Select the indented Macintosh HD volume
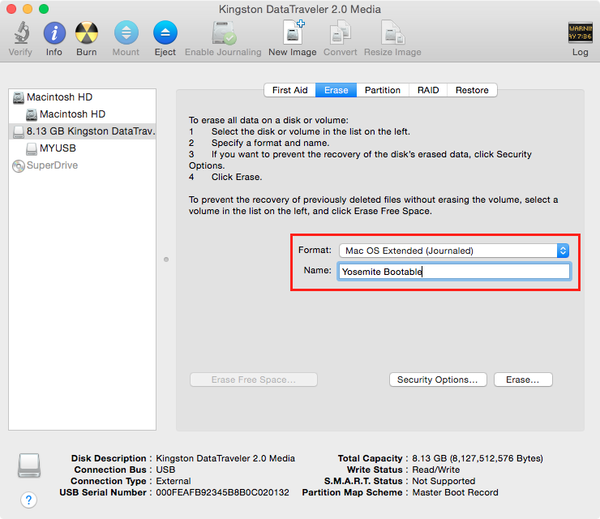Viewport: 600px width, 519px height. tap(82, 114)
